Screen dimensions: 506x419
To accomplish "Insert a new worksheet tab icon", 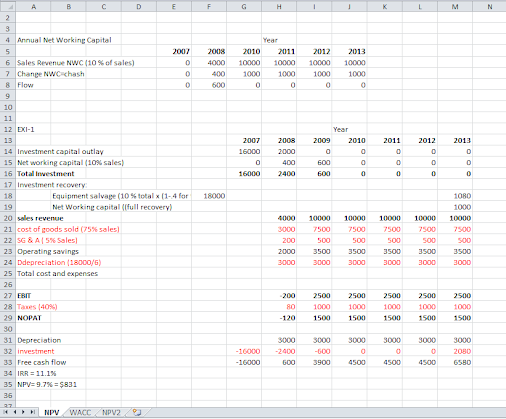I will pyautogui.click(x=137, y=412).
